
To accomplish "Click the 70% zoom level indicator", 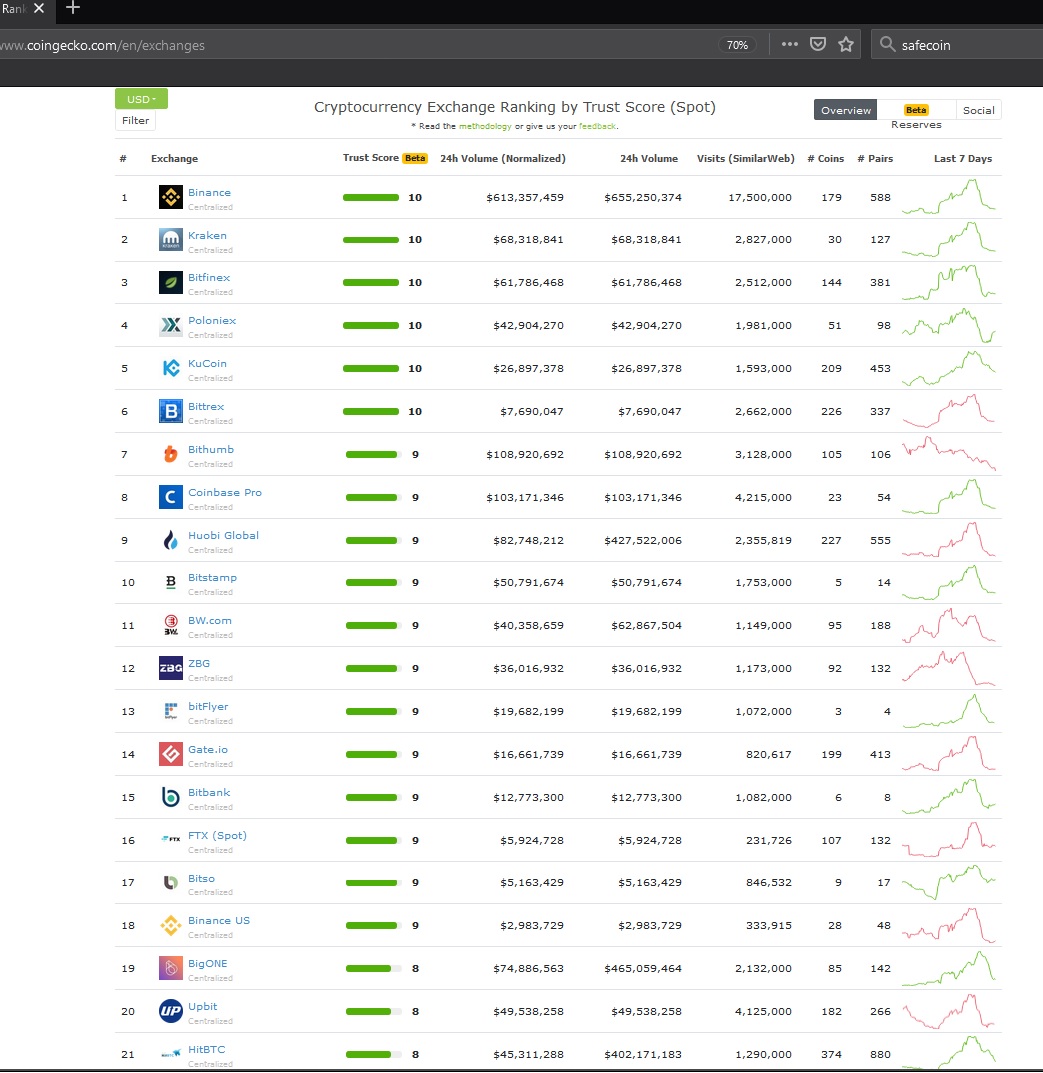I will (737, 45).
